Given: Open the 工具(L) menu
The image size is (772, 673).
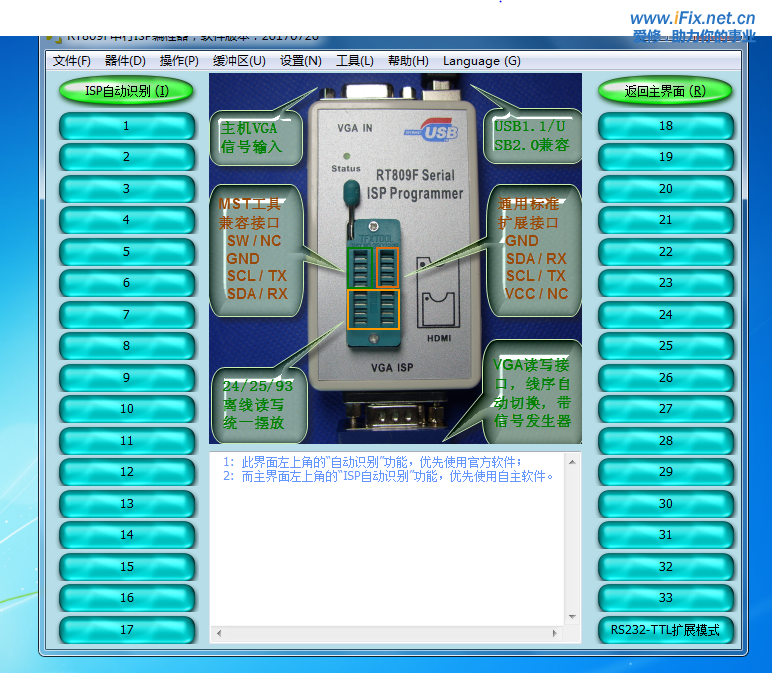Looking at the screenshot, I should [x=355, y=61].
